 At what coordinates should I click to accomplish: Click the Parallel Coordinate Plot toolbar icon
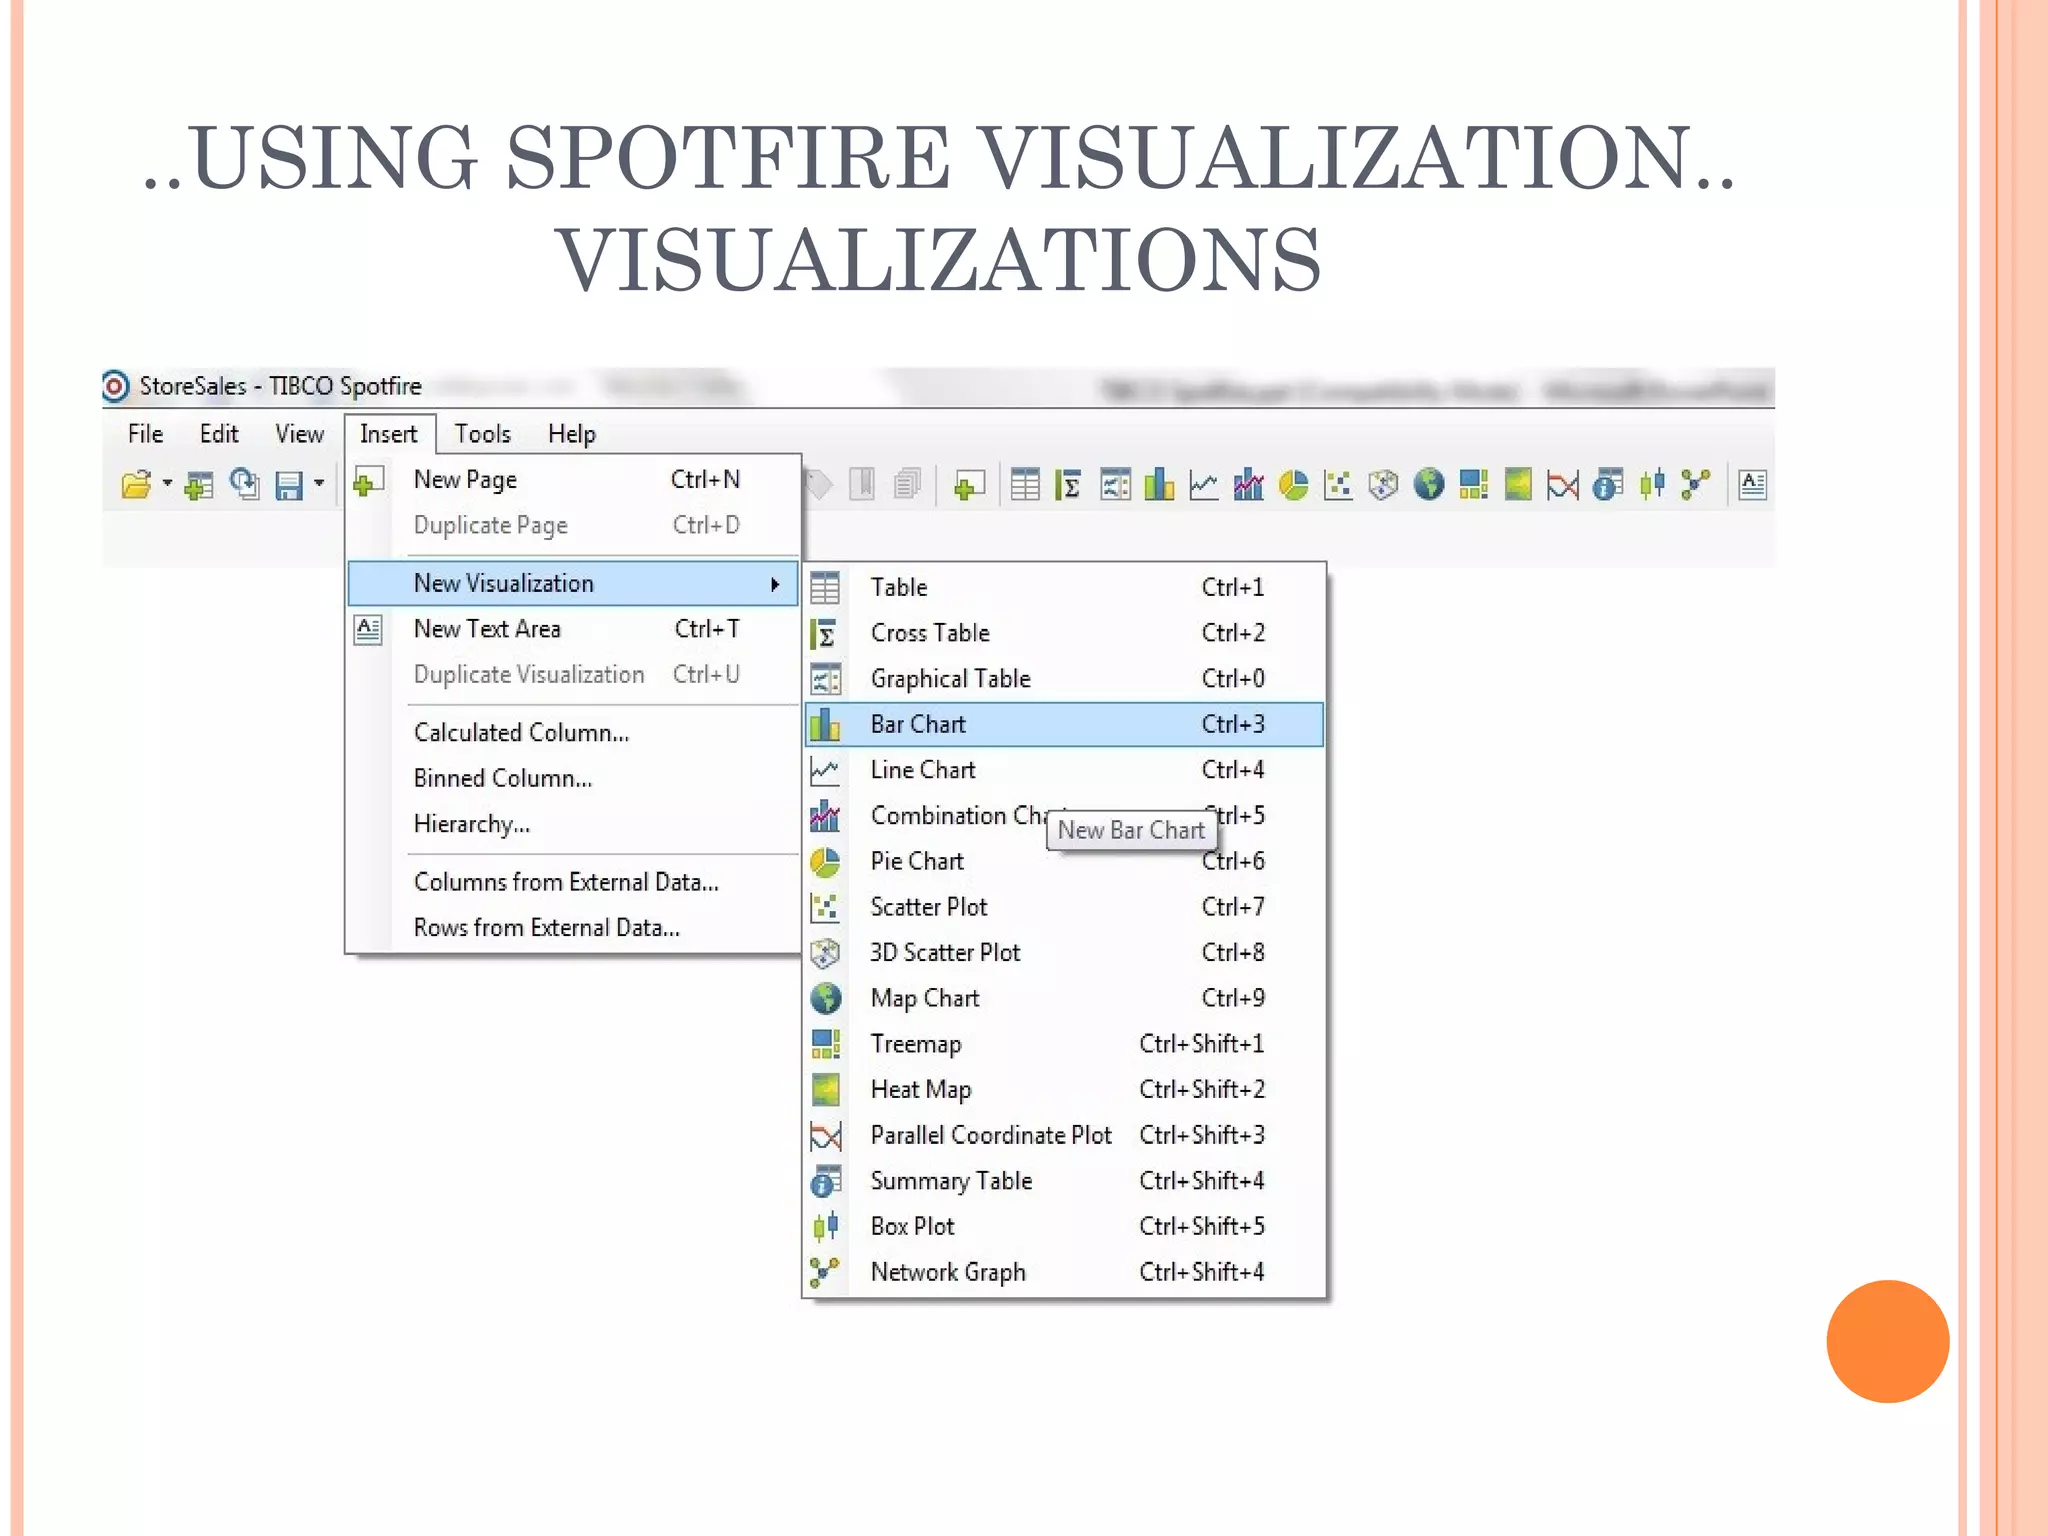pos(1563,486)
